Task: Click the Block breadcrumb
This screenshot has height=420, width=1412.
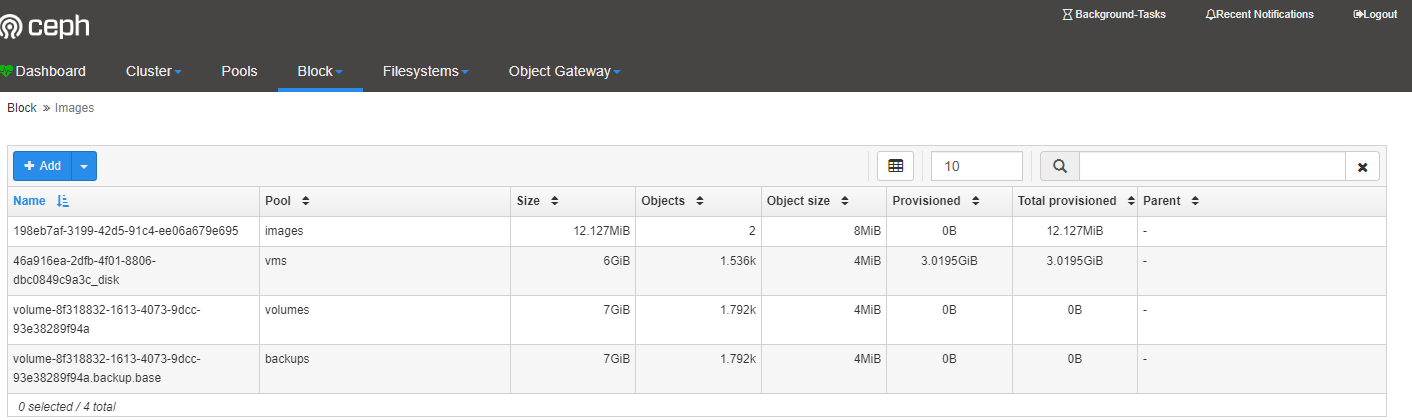Action: [21, 108]
